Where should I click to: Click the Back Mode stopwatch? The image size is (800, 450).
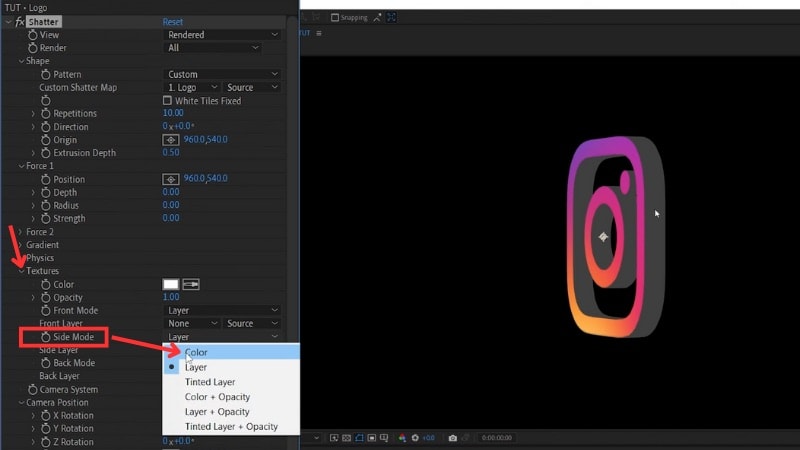(x=45, y=363)
